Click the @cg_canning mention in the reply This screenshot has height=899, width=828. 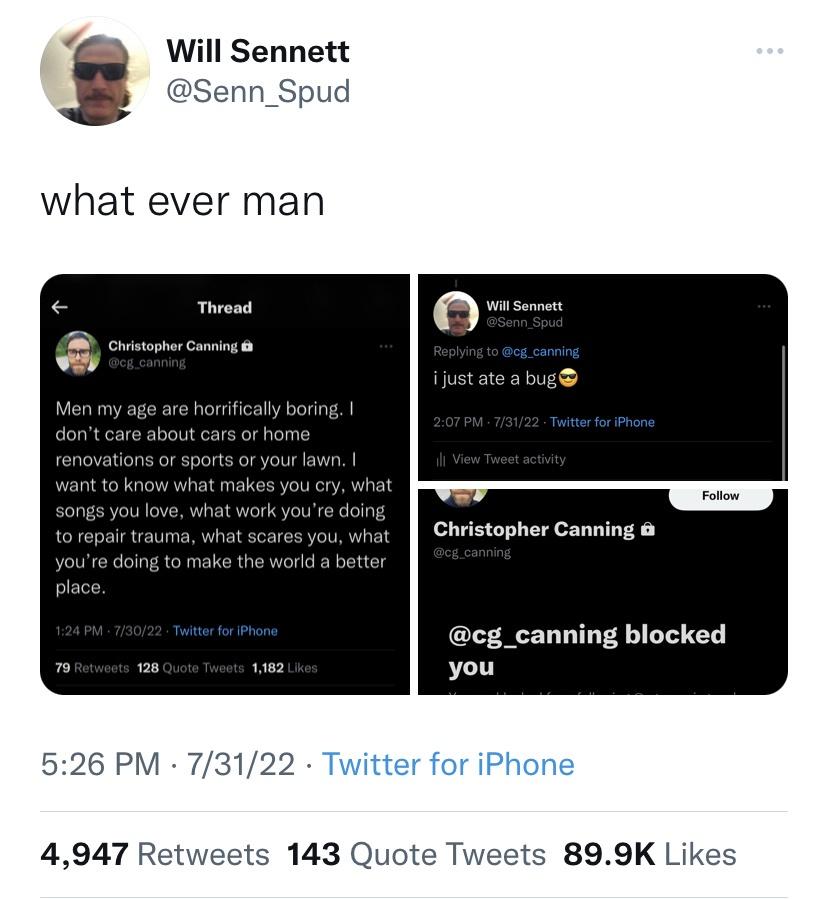(x=540, y=351)
